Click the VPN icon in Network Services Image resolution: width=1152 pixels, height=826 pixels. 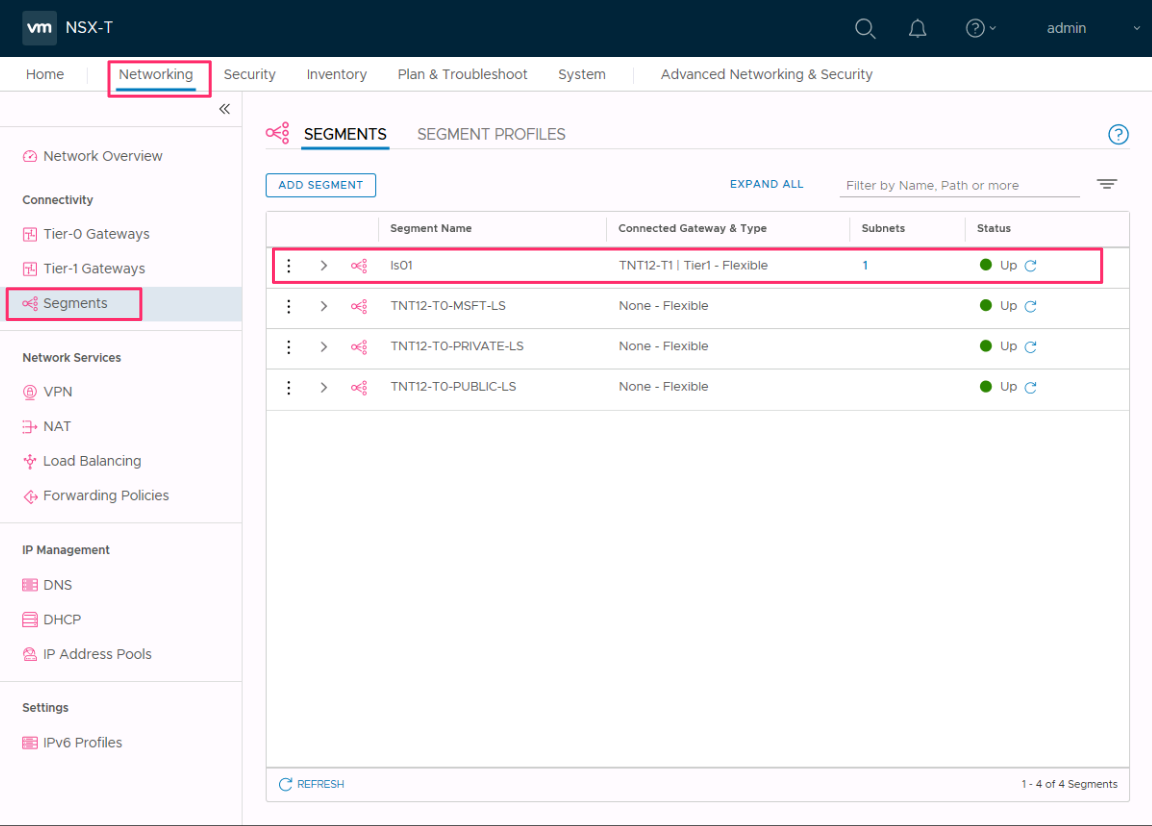tap(29, 391)
